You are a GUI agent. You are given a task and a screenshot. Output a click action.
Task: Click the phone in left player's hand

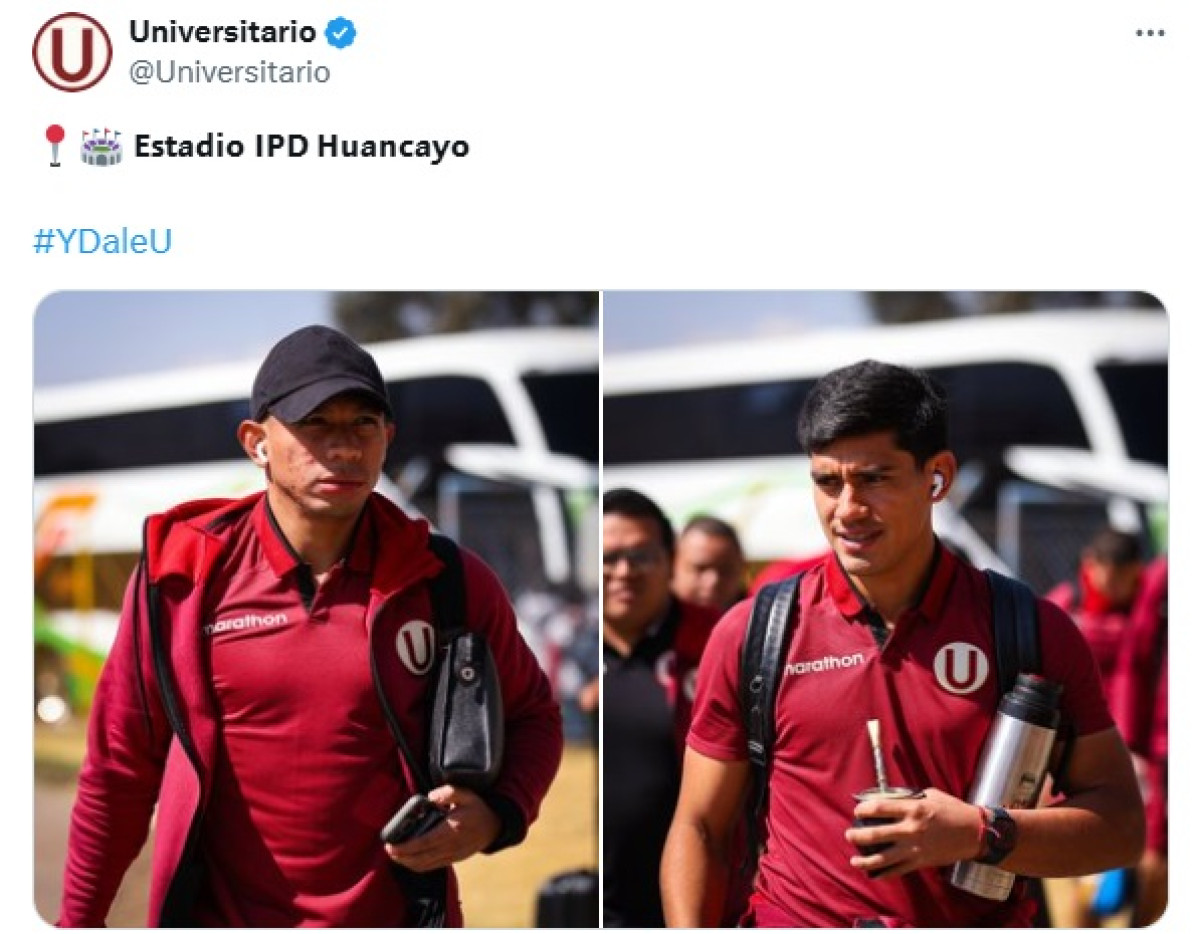413,820
